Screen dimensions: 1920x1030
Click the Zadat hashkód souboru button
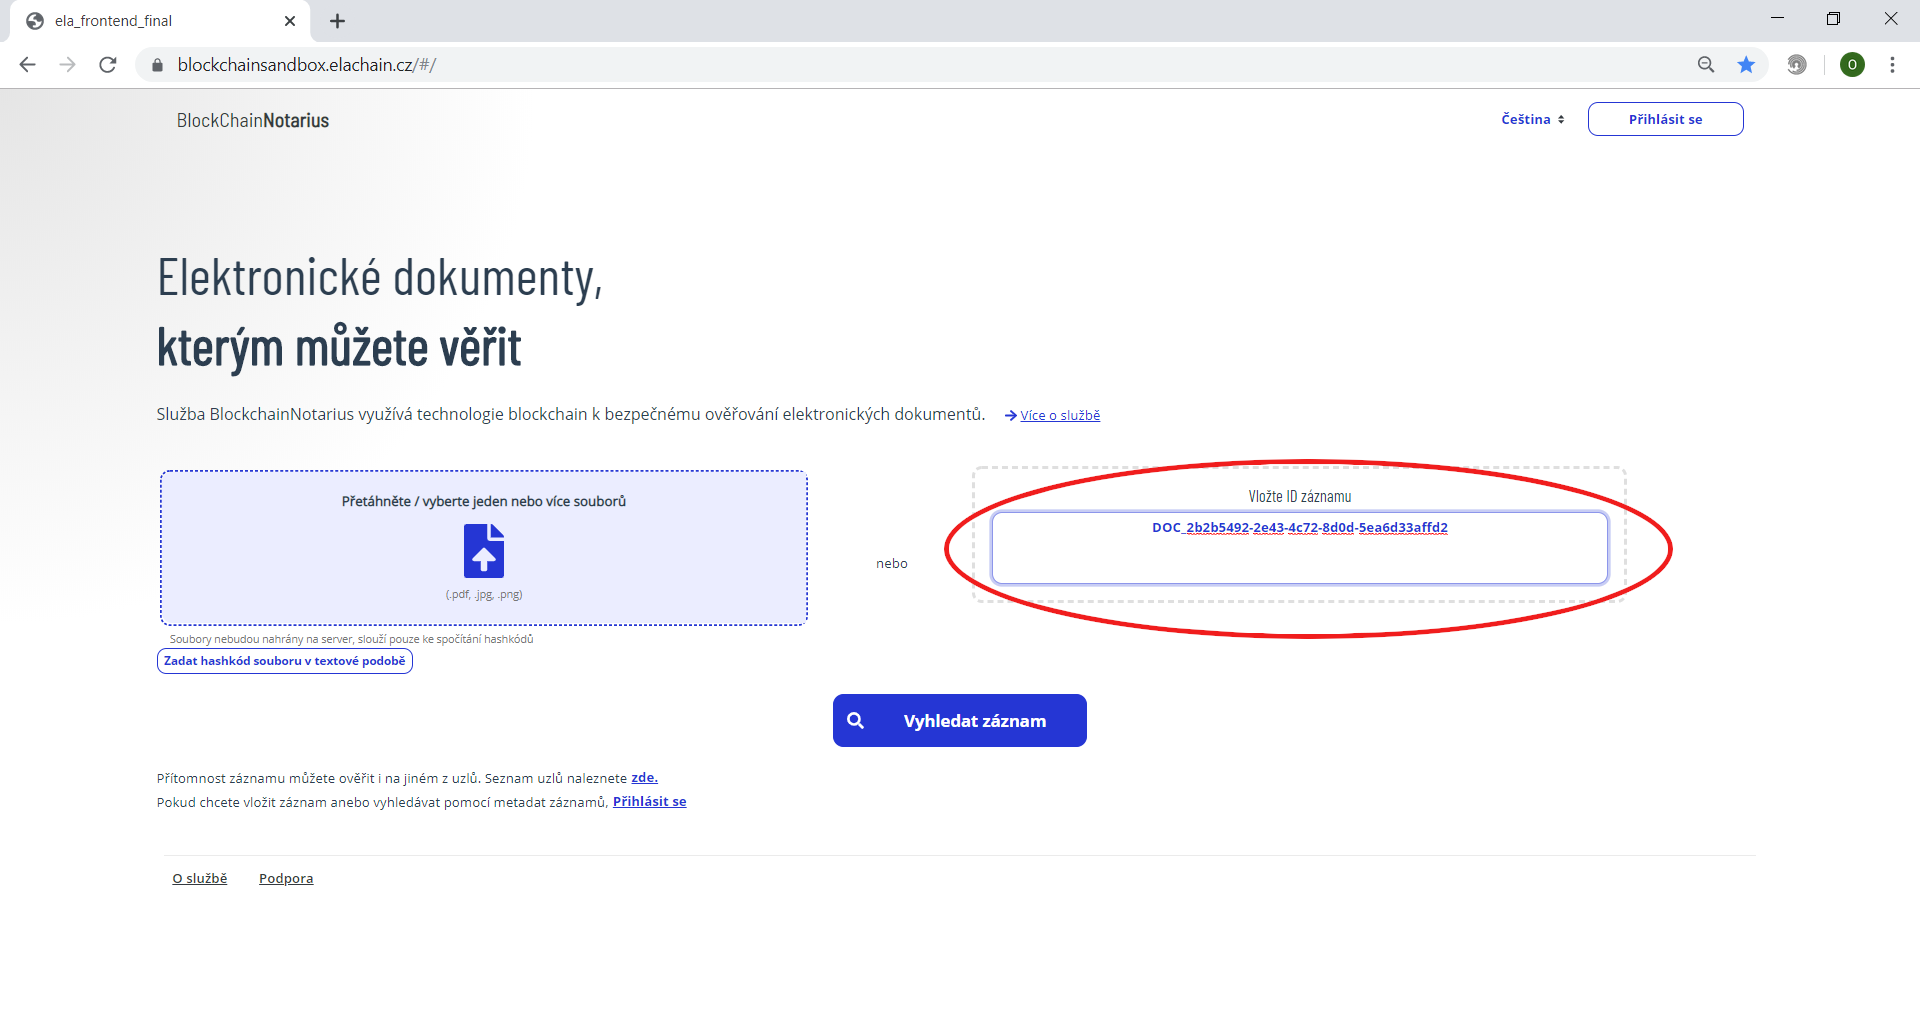[285, 661]
